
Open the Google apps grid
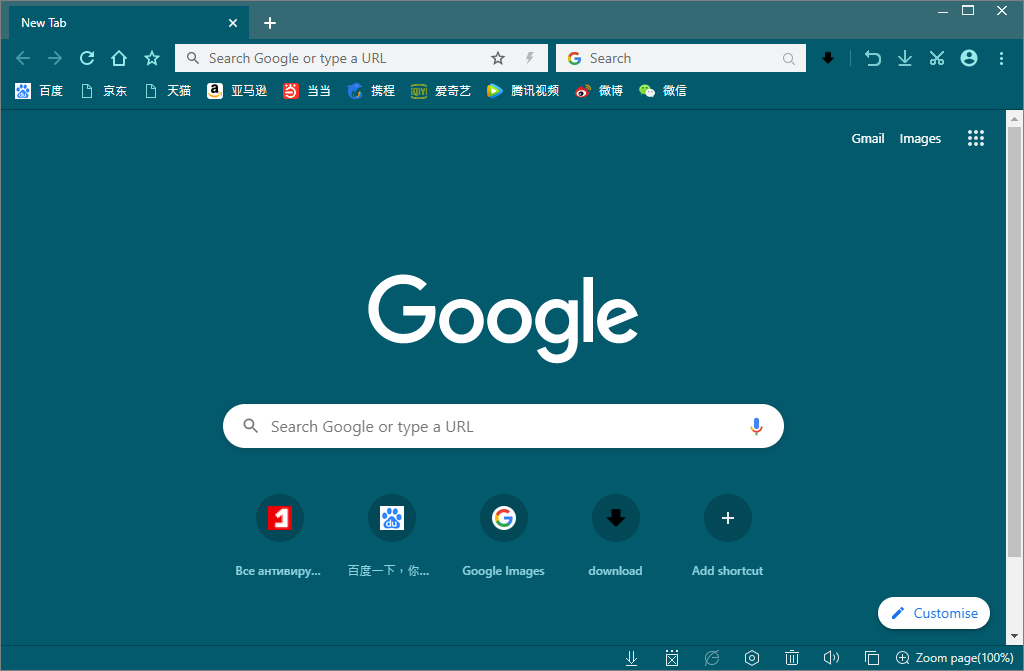(x=976, y=138)
